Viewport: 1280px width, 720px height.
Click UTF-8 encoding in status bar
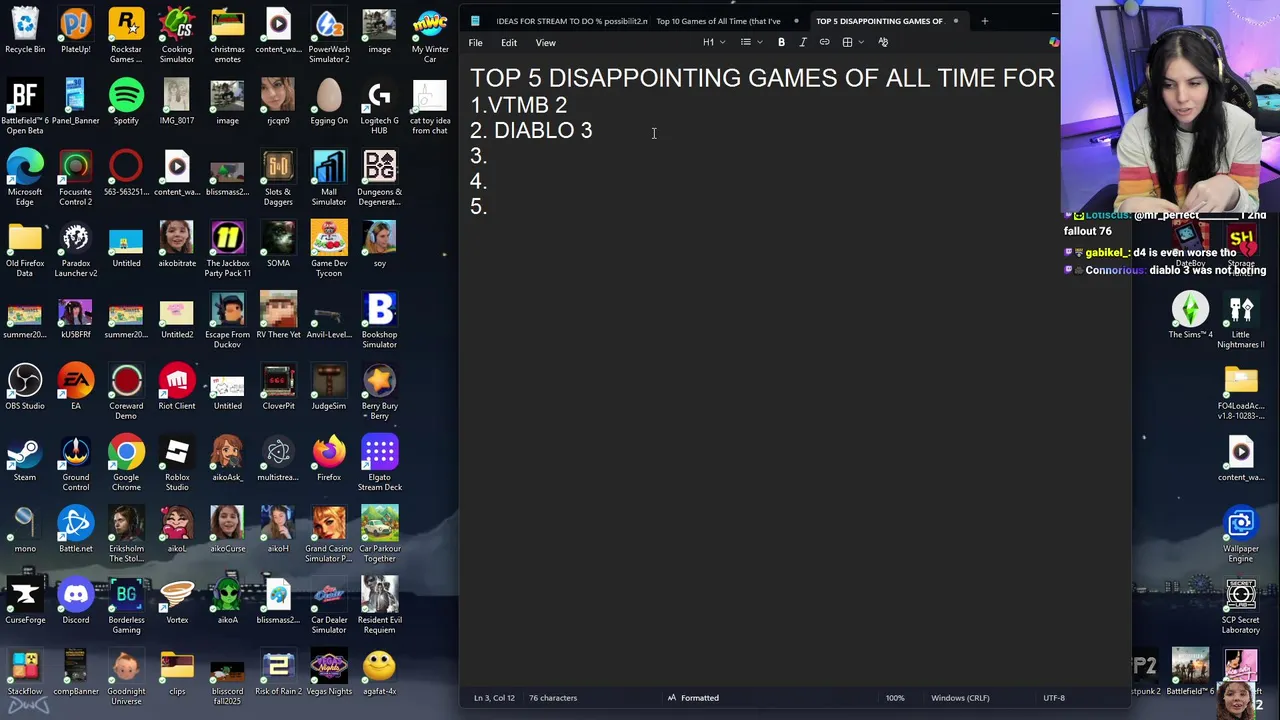1054,698
